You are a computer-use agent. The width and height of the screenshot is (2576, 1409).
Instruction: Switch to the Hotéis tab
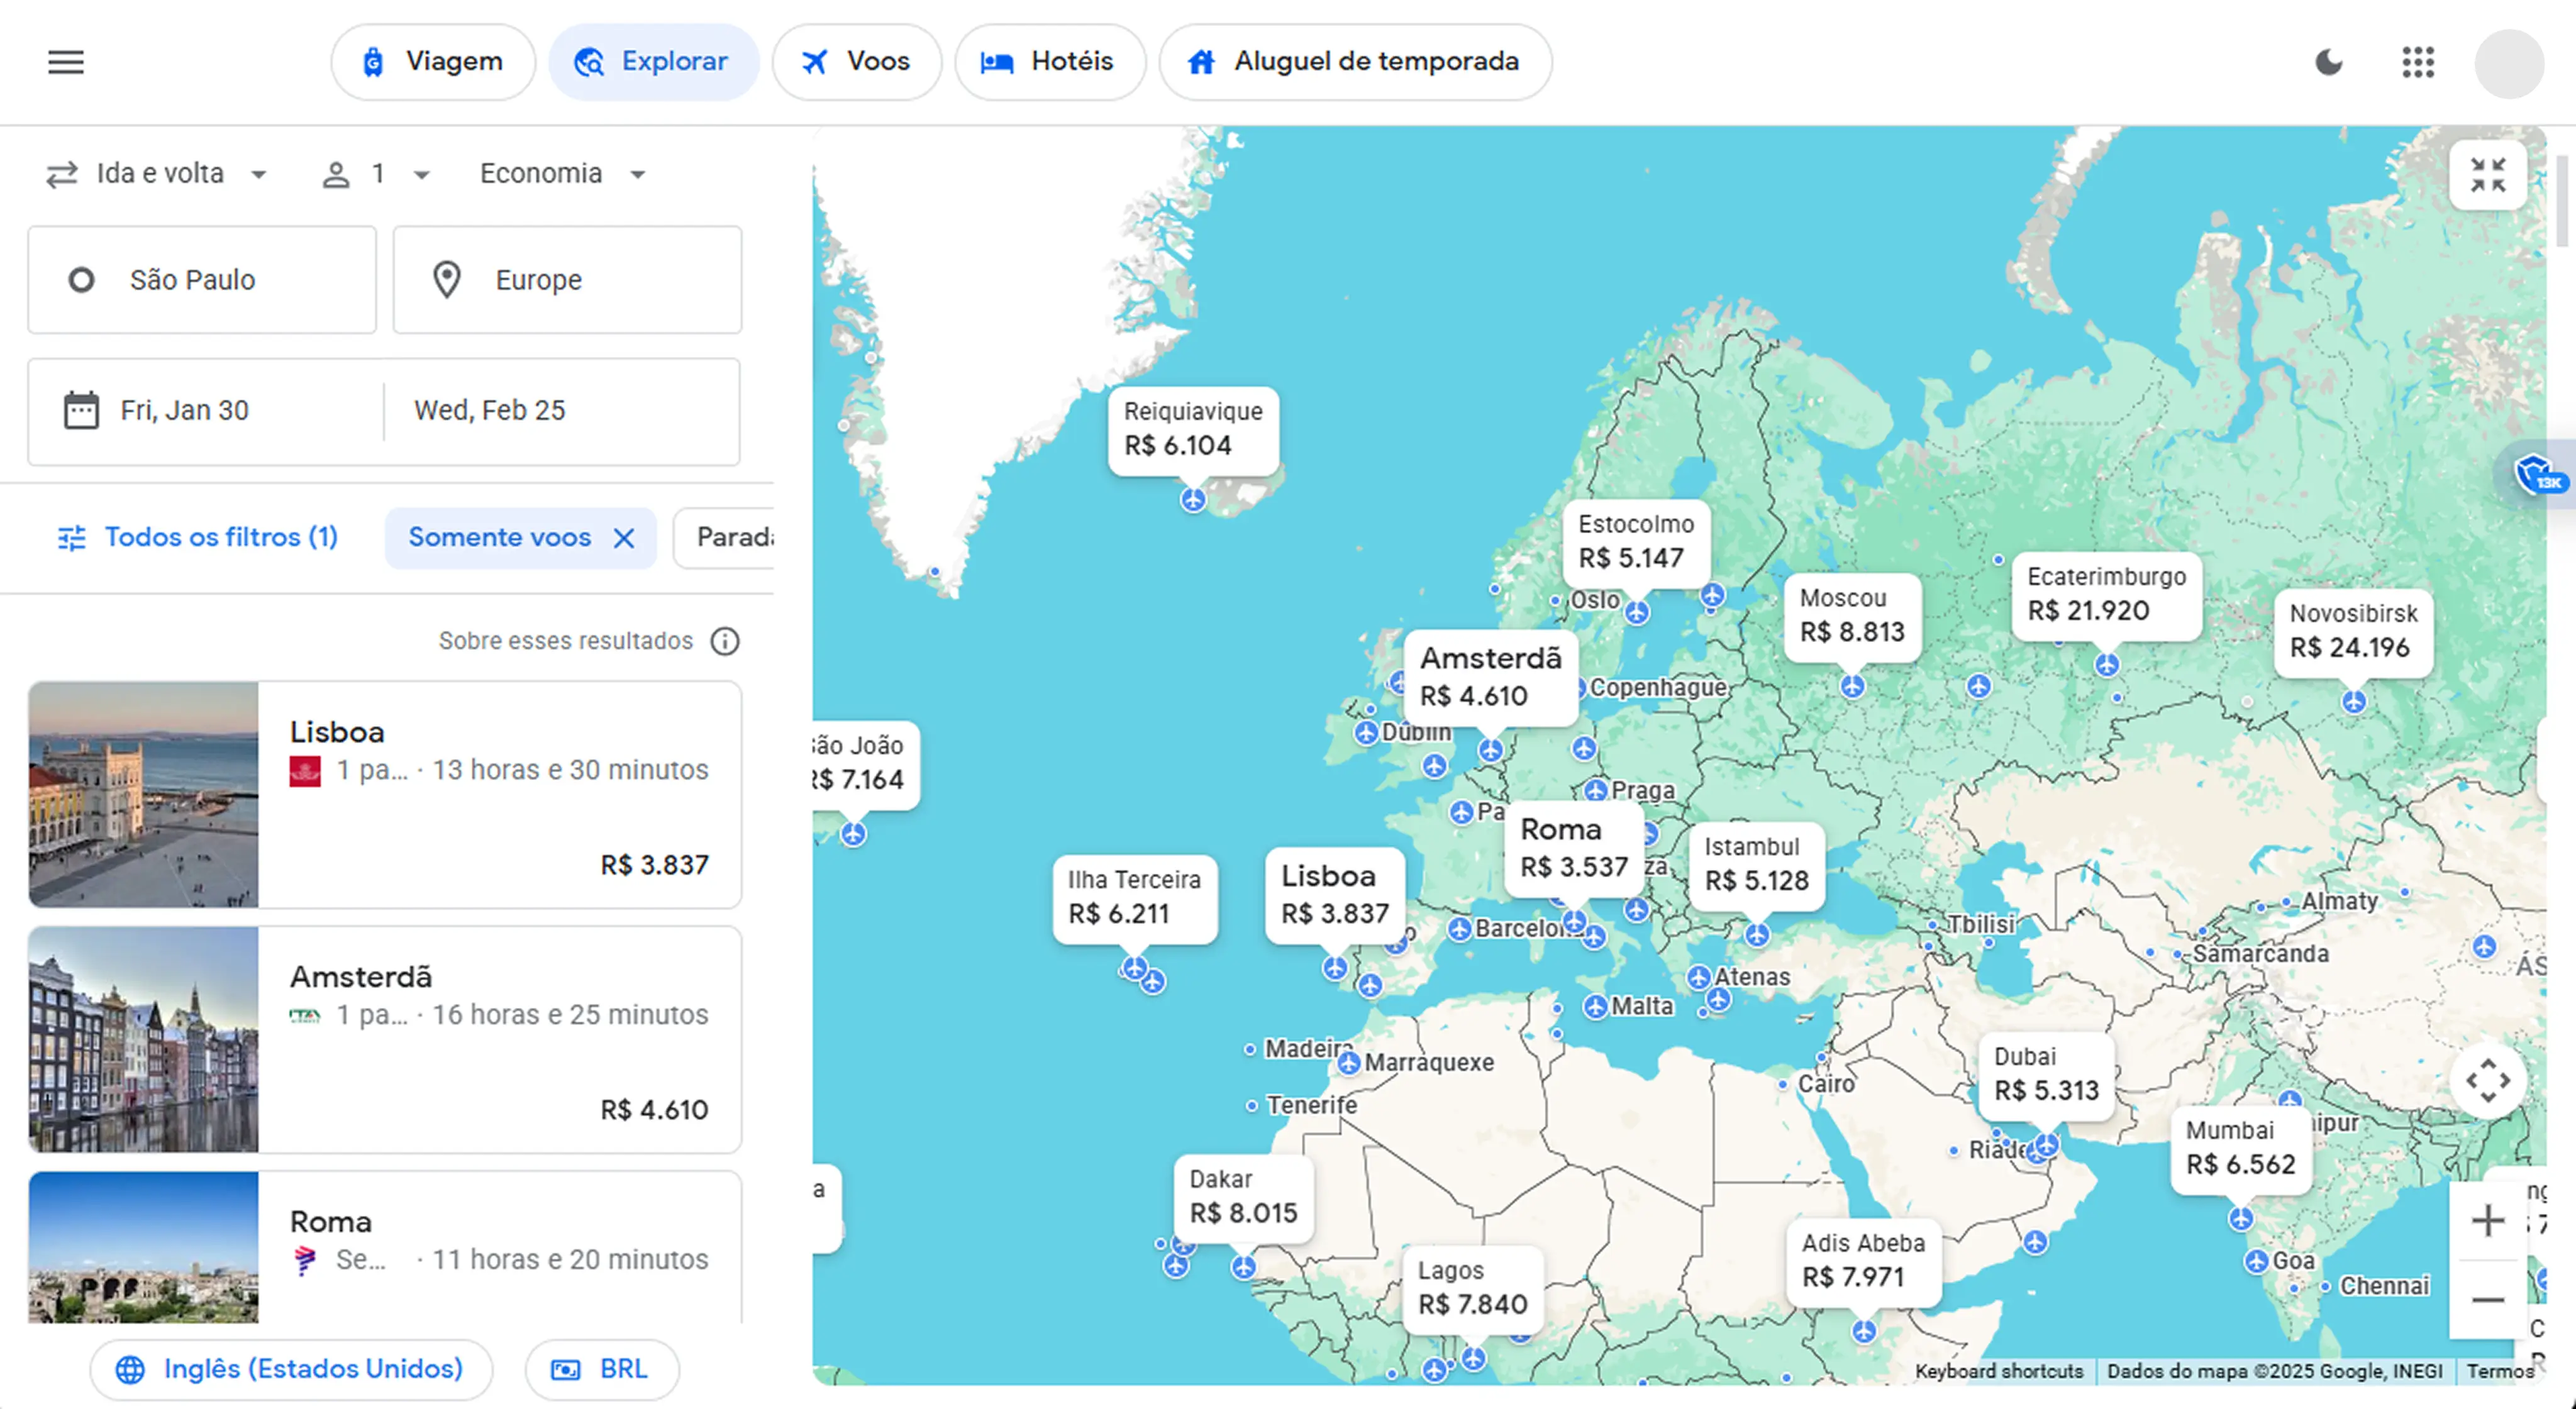click(1049, 62)
